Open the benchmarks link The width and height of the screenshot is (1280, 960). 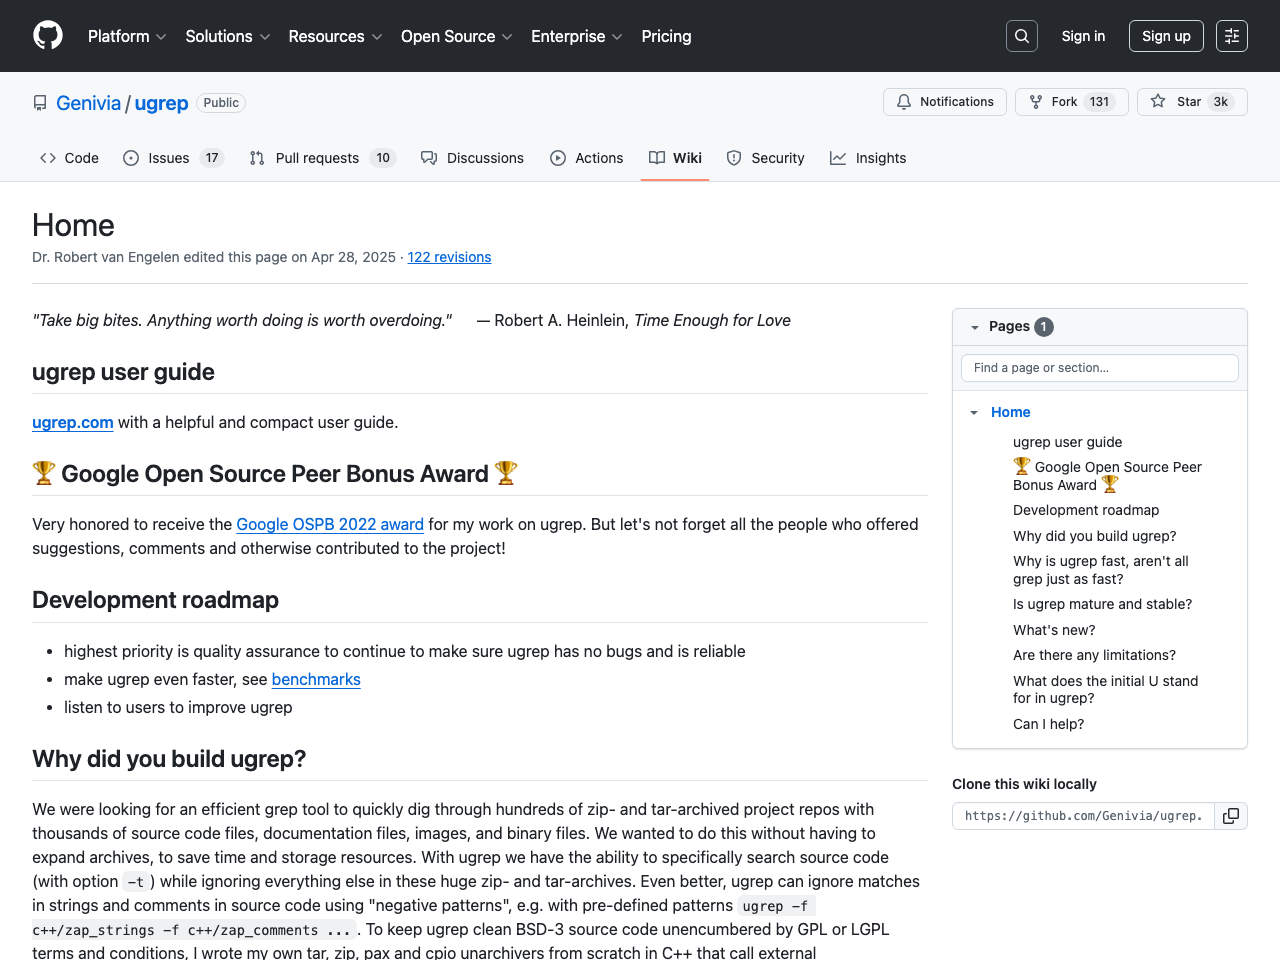click(x=316, y=679)
